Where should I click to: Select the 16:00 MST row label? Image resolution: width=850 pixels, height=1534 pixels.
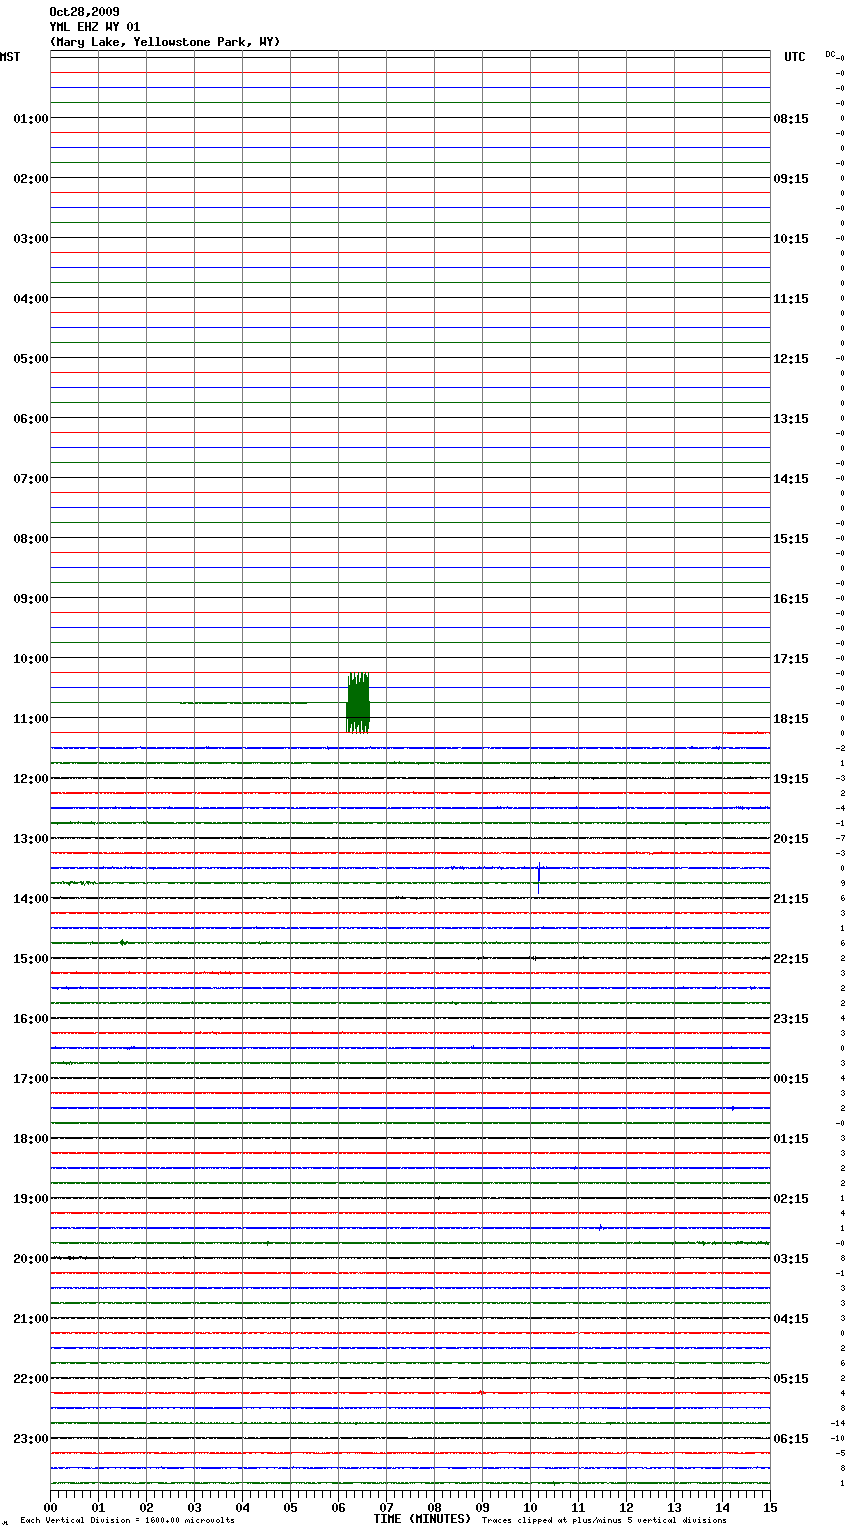(31, 1019)
